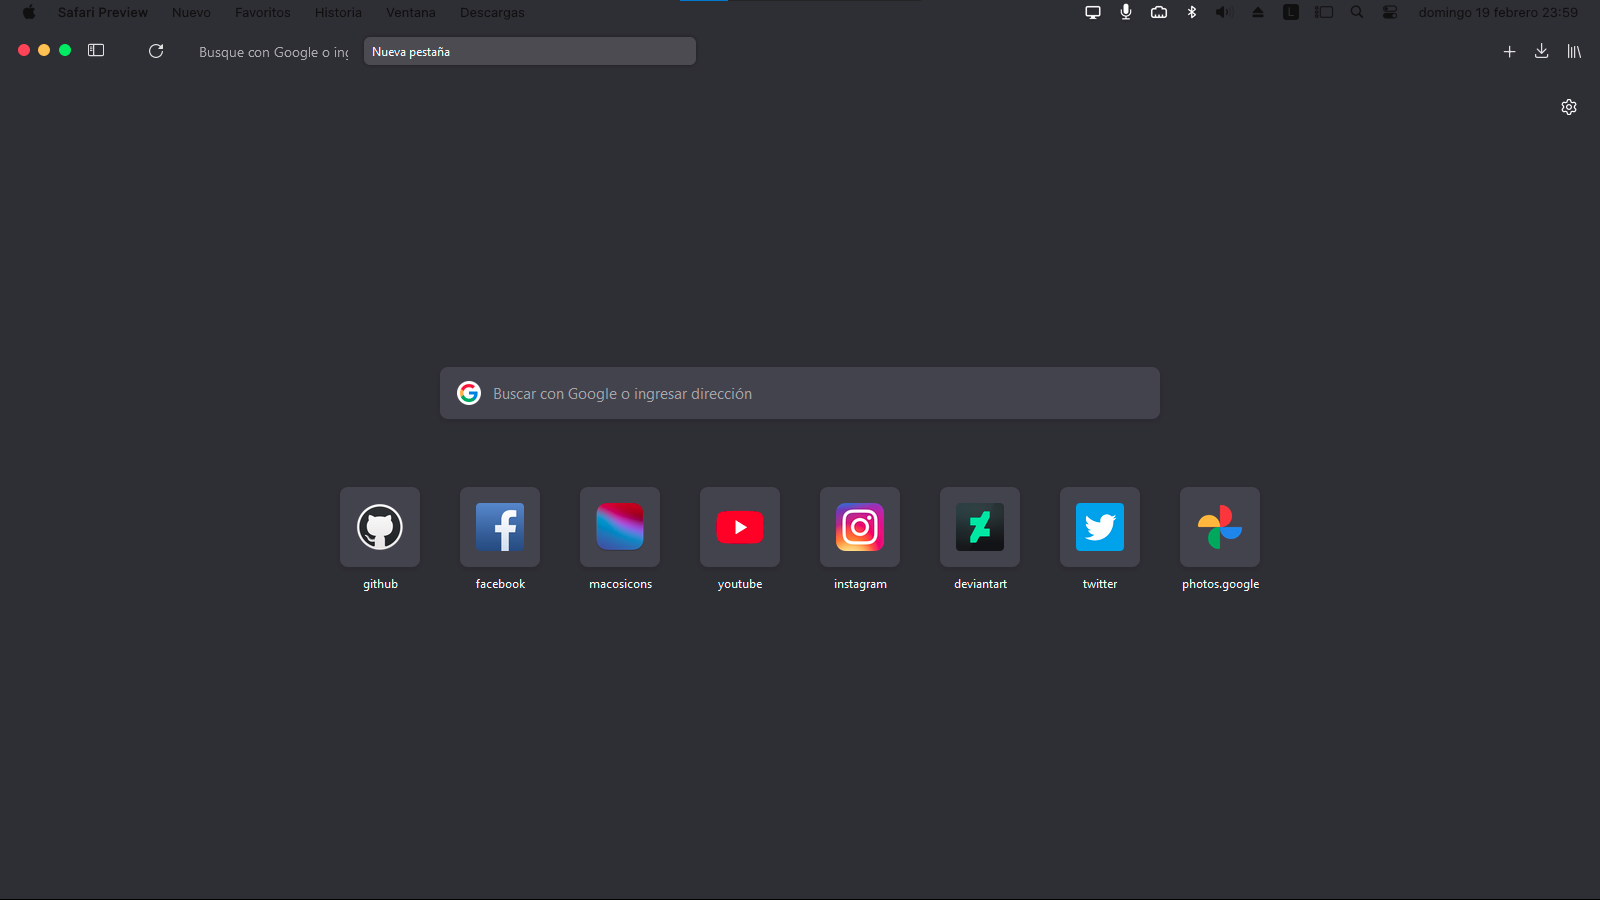Open the photos.google favorite shortcut
The image size is (1600, 900).
point(1219,527)
